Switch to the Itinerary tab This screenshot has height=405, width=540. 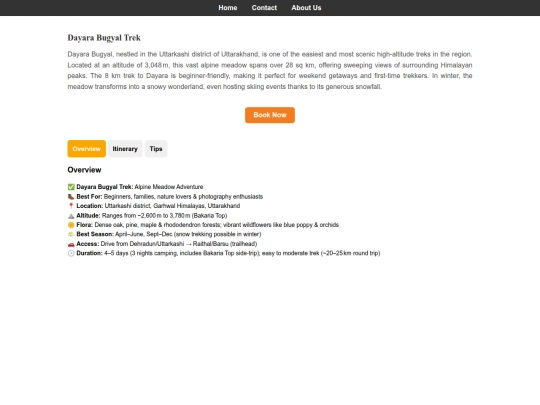[125, 149]
